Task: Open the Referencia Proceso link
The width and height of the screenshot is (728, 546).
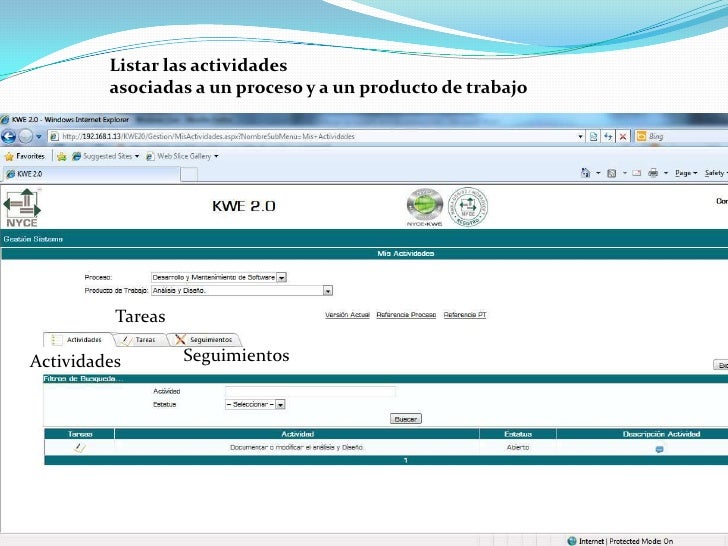Action: (x=406, y=315)
